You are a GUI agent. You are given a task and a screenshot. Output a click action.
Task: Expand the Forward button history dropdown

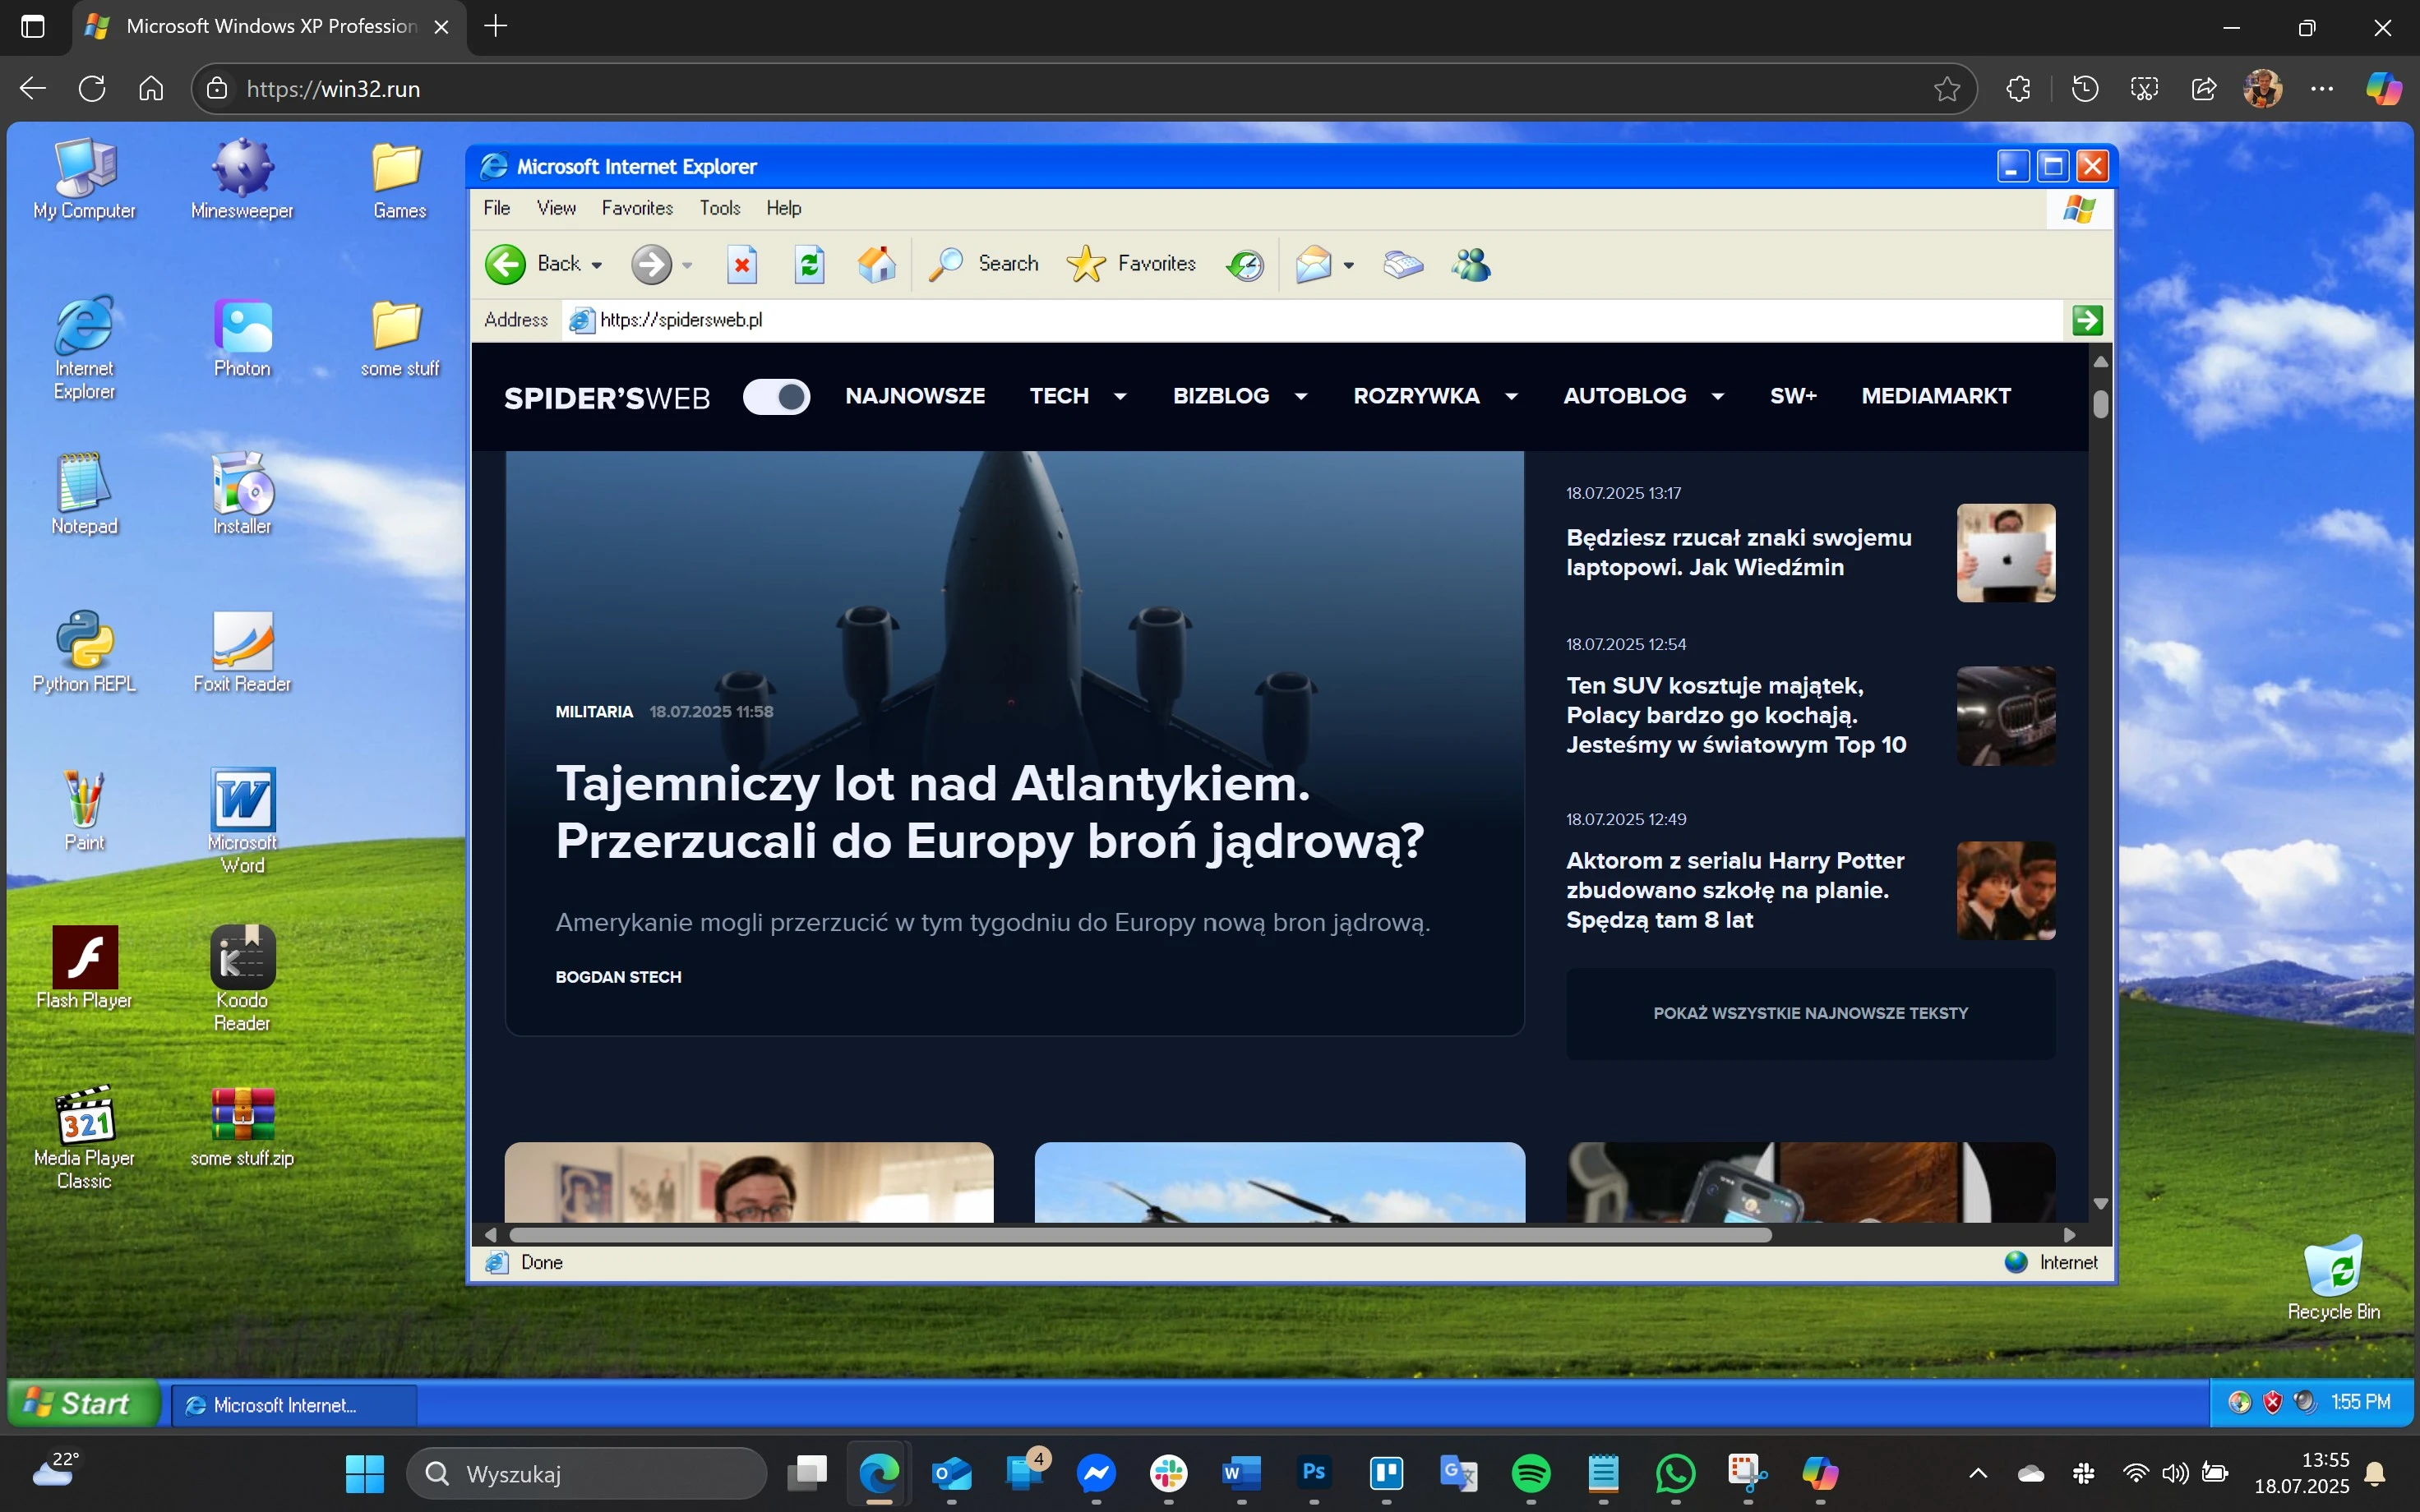click(687, 266)
